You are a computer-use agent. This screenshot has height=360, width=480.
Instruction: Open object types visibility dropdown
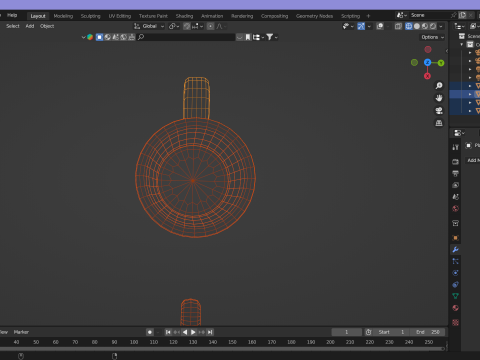(348, 26)
